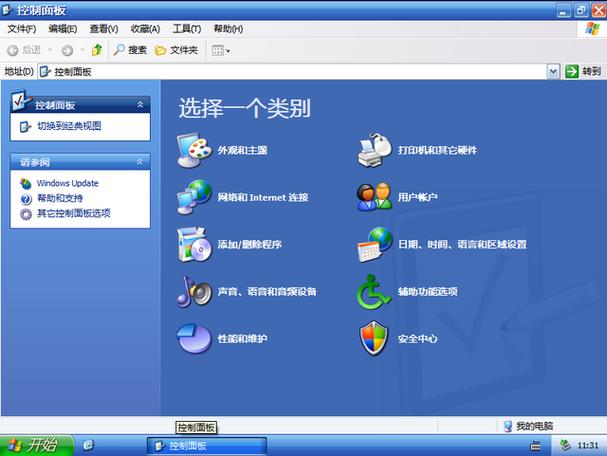This screenshot has width=607, height=456.
Task: Open the 外观和主题 category link
Action: 242,150
